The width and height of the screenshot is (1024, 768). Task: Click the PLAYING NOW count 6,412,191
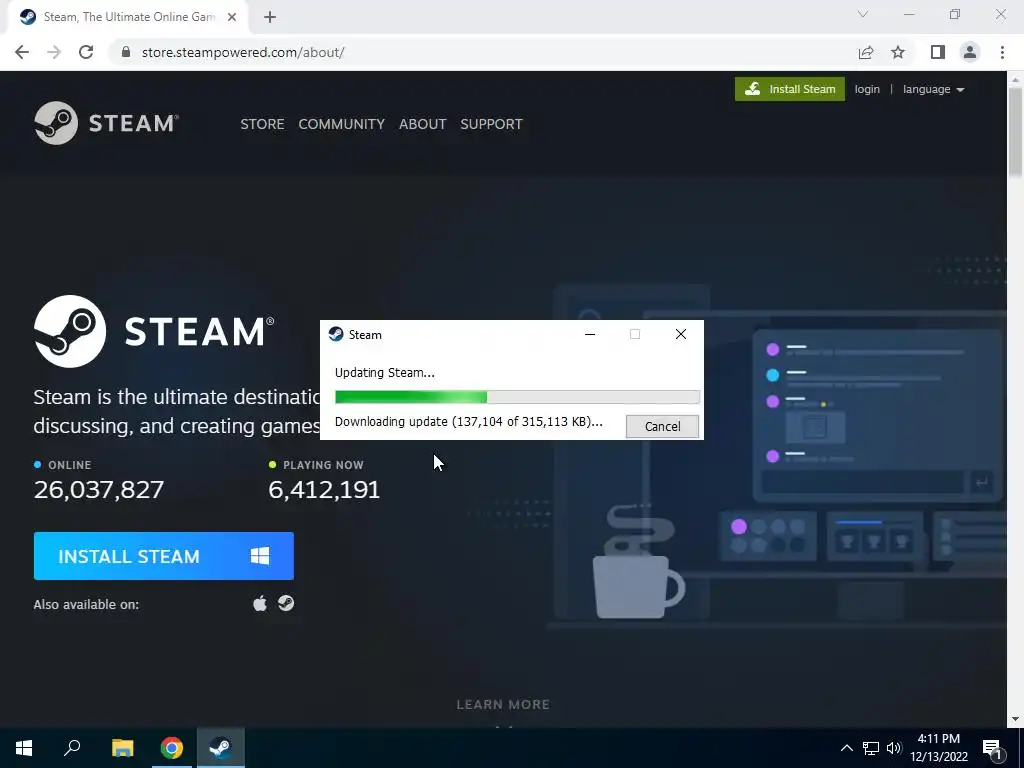[324, 490]
